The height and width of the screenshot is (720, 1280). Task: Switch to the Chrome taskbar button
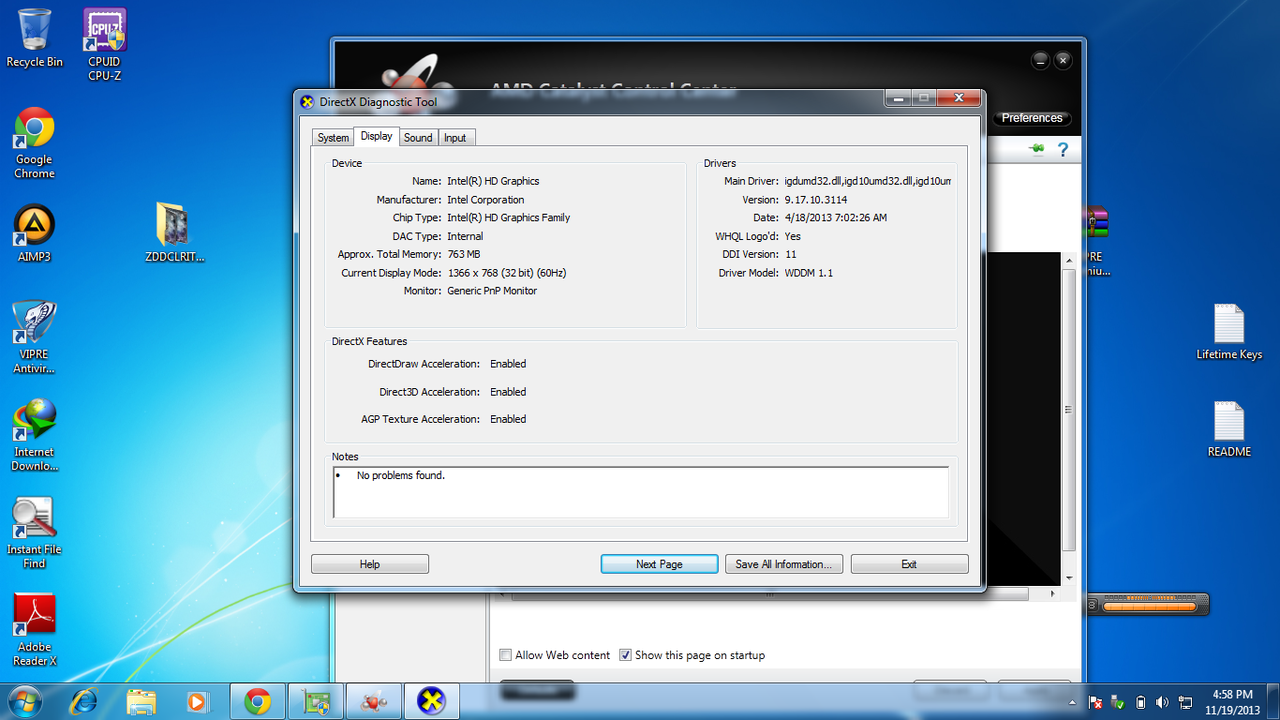click(258, 702)
